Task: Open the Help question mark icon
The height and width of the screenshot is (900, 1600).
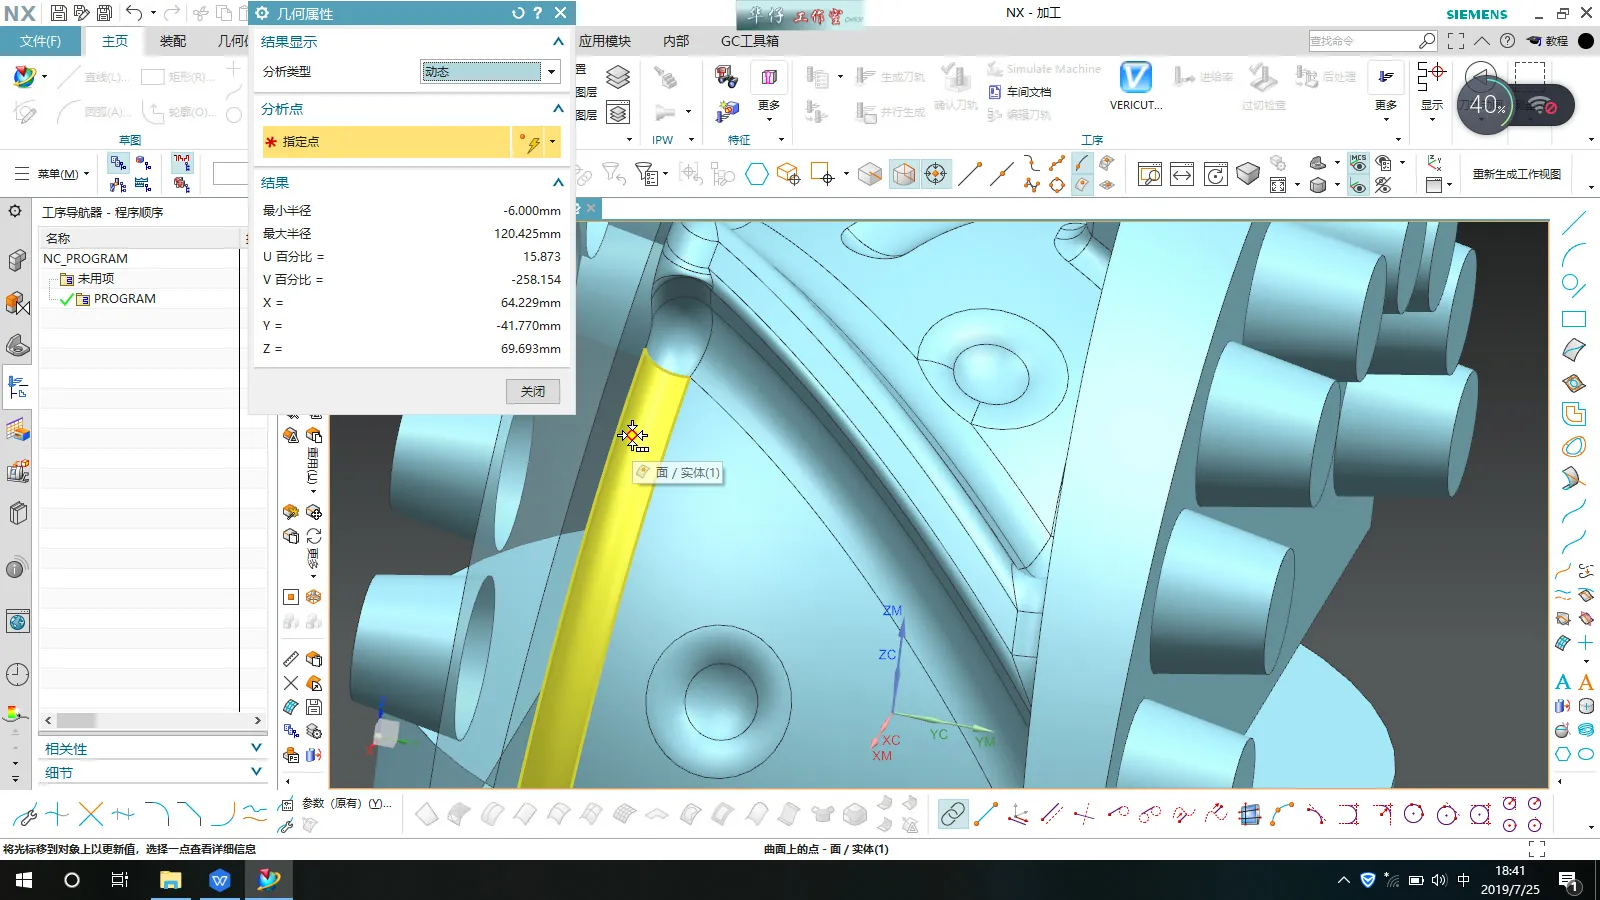Action: (x=1507, y=41)
